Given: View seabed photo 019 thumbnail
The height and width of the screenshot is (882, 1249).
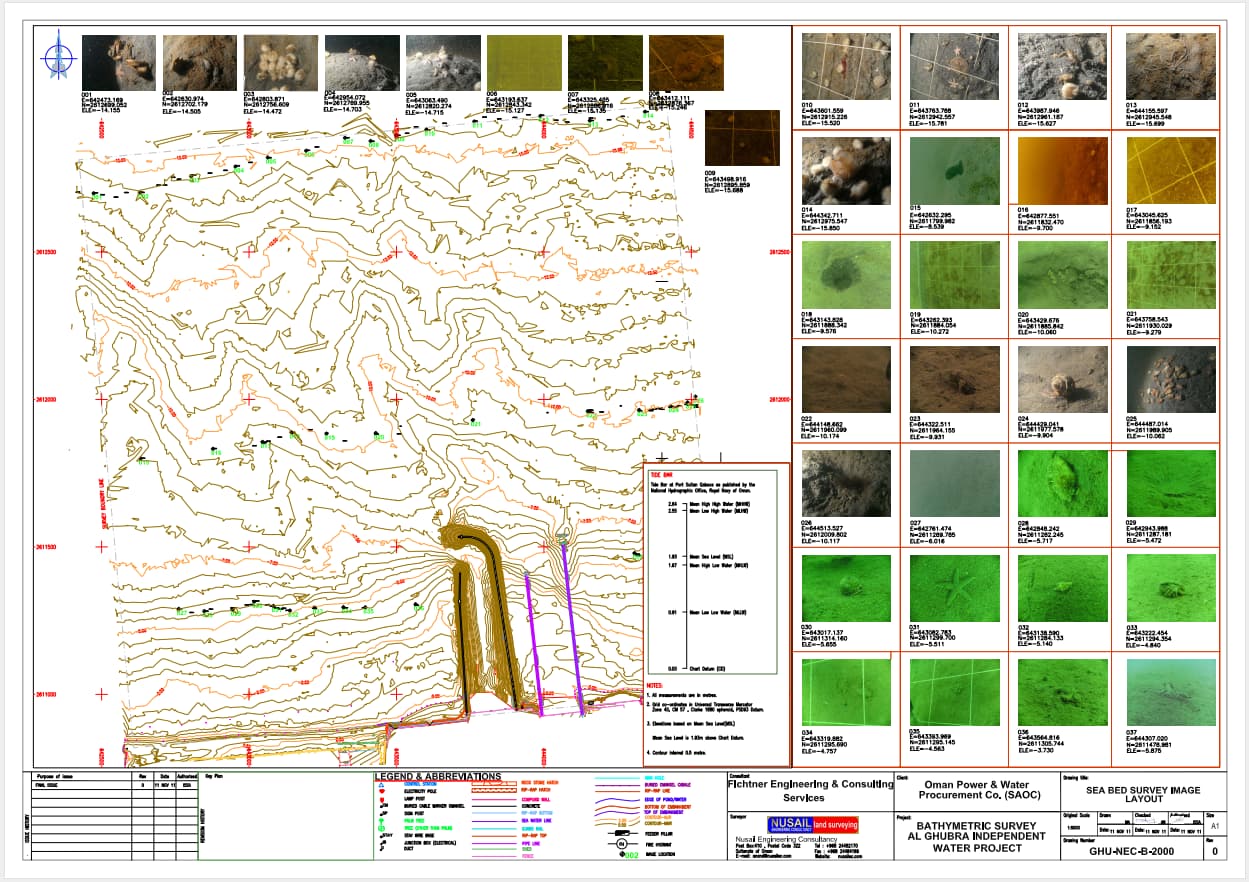Looking at the screenshot, I should tap(954, 275).
